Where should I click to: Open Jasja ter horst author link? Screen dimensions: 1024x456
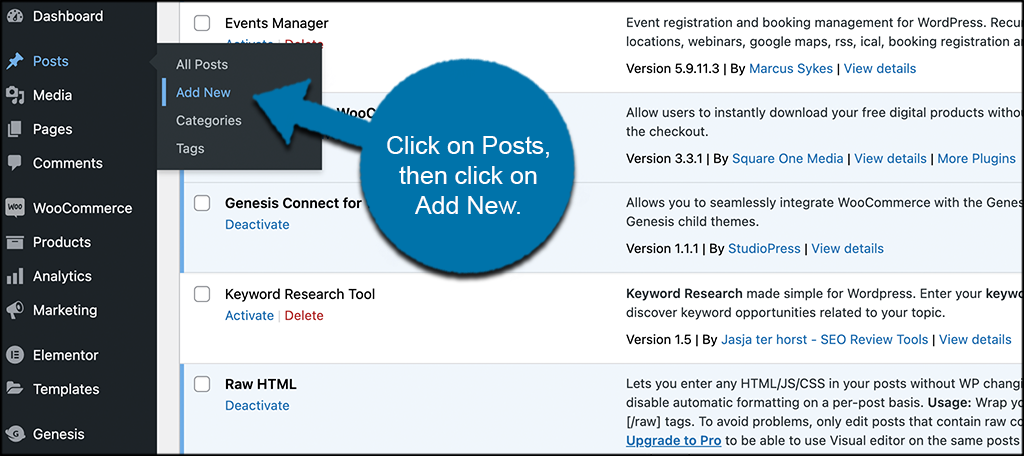(x=824, y=339)
